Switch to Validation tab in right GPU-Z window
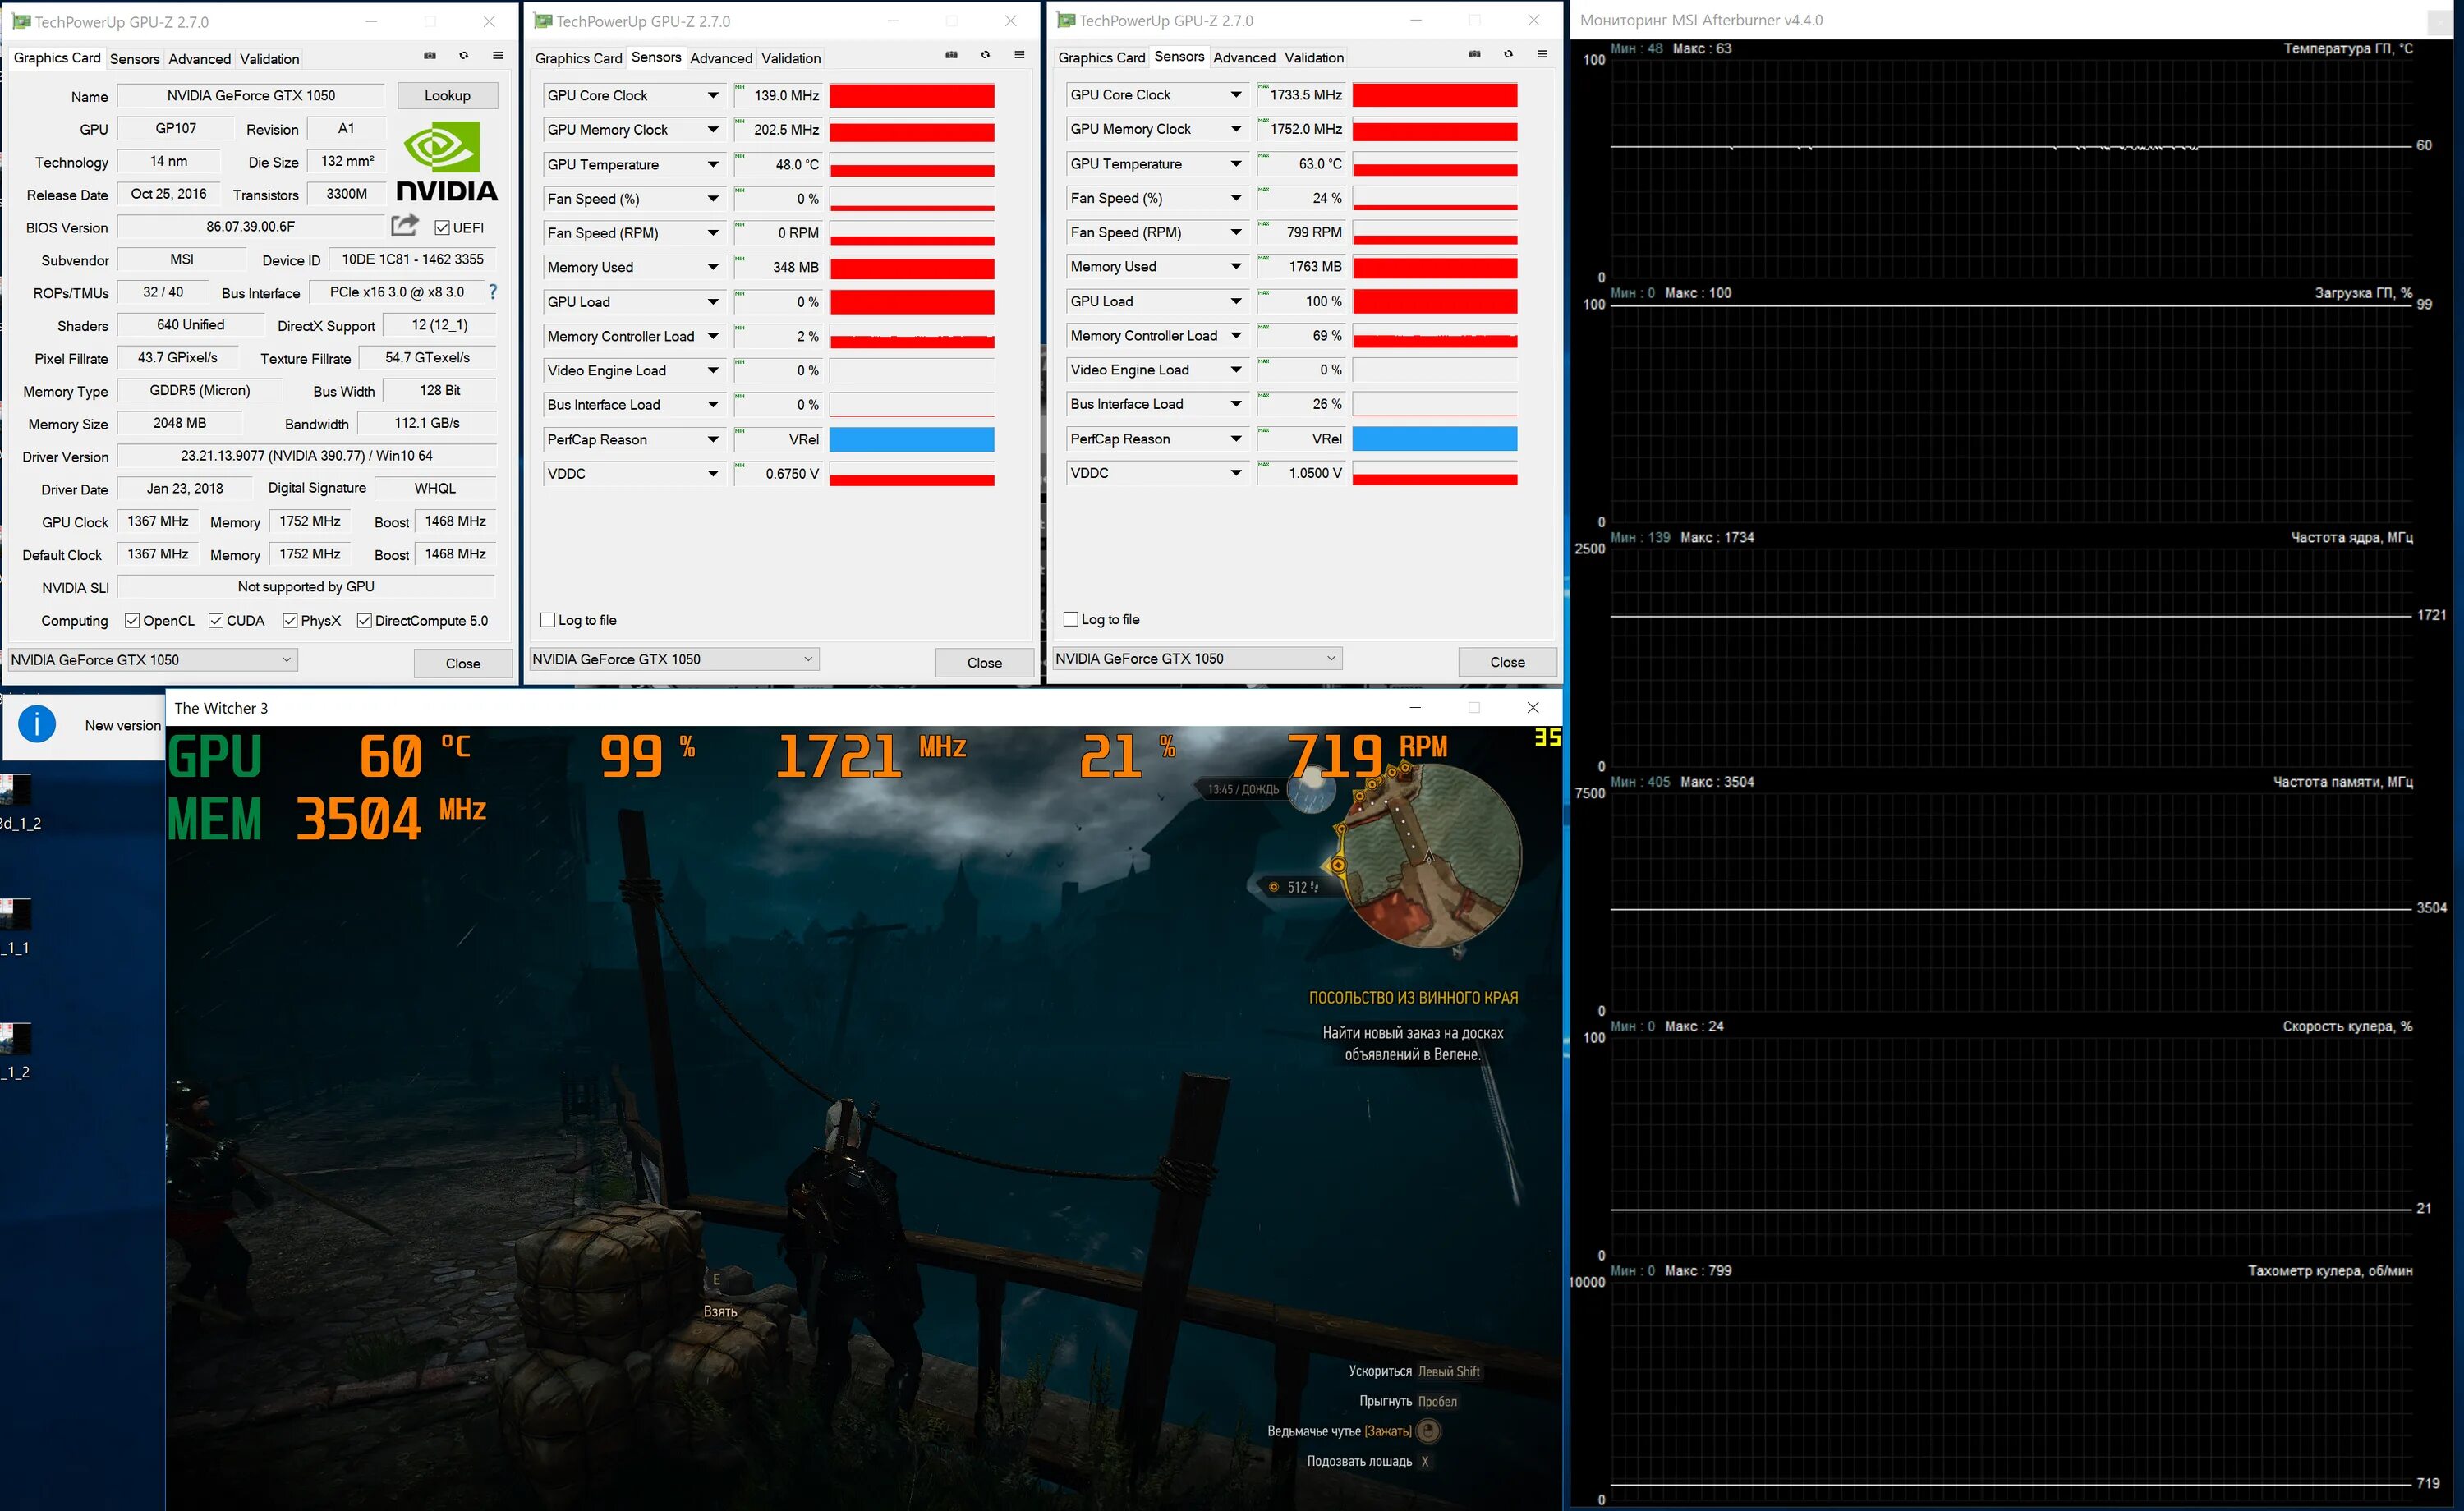 pyautogui.click(x=1314, y=57)
